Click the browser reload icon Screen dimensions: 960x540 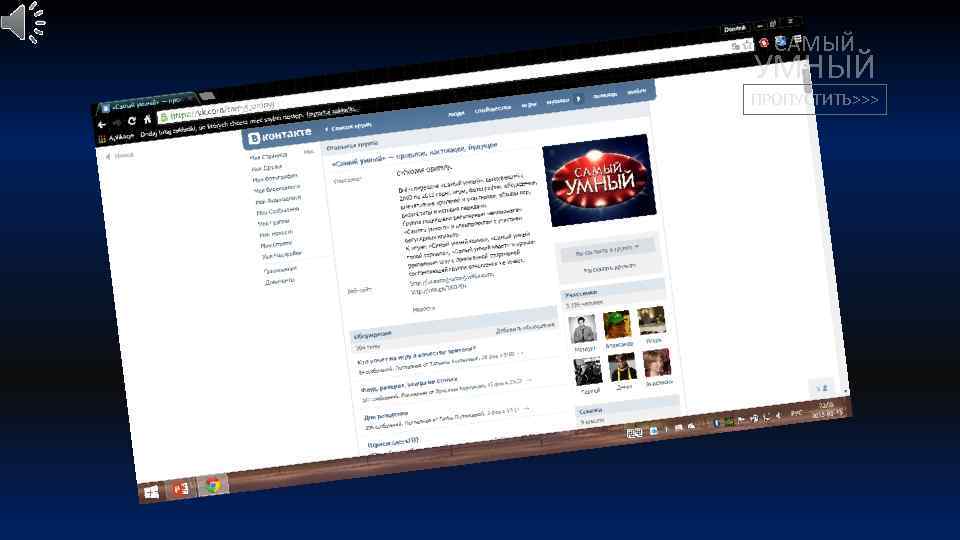pos(131,121)
